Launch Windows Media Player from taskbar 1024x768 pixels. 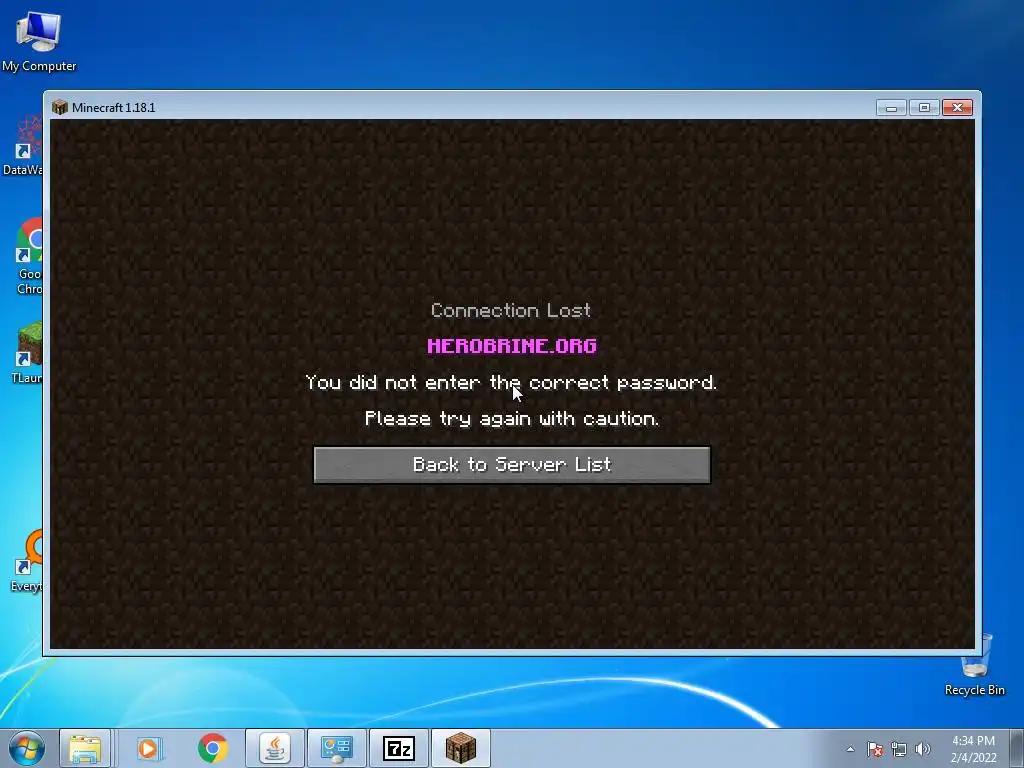148,748
